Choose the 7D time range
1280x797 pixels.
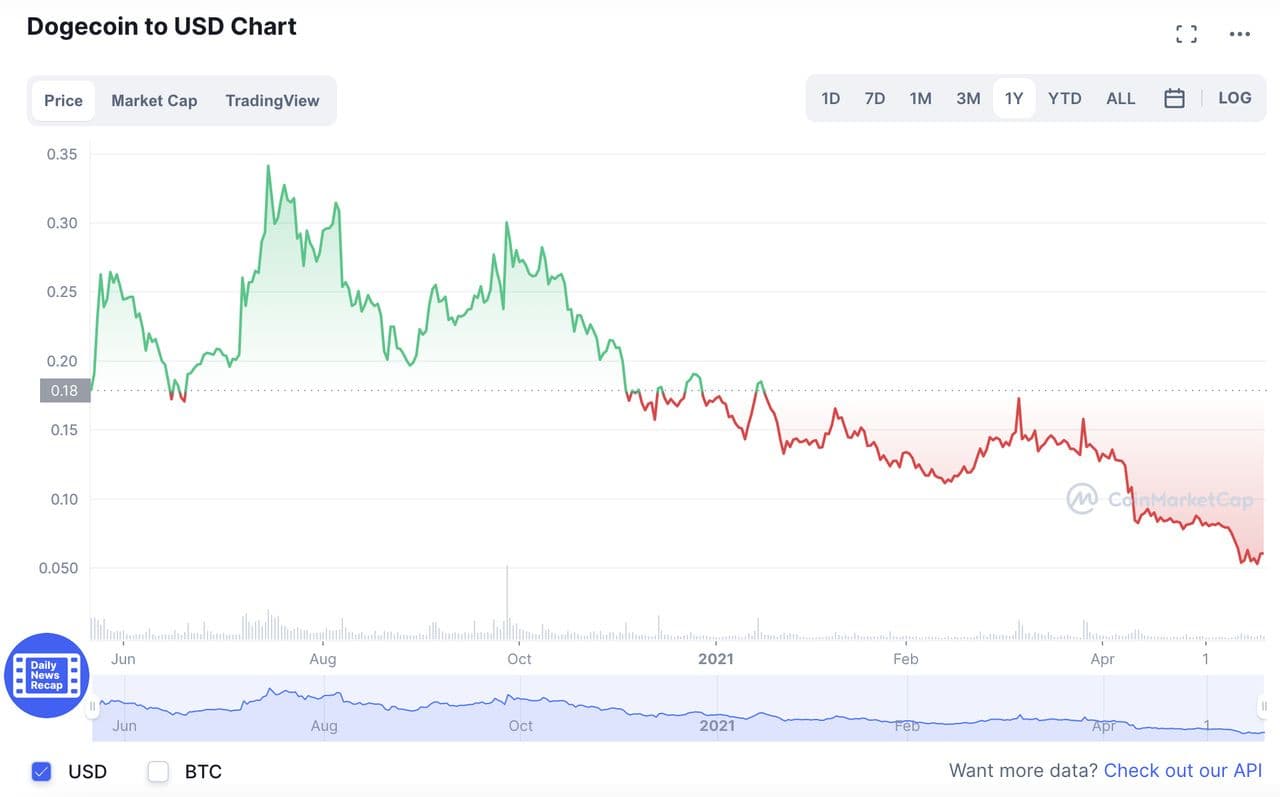click(x=875, y=98)
